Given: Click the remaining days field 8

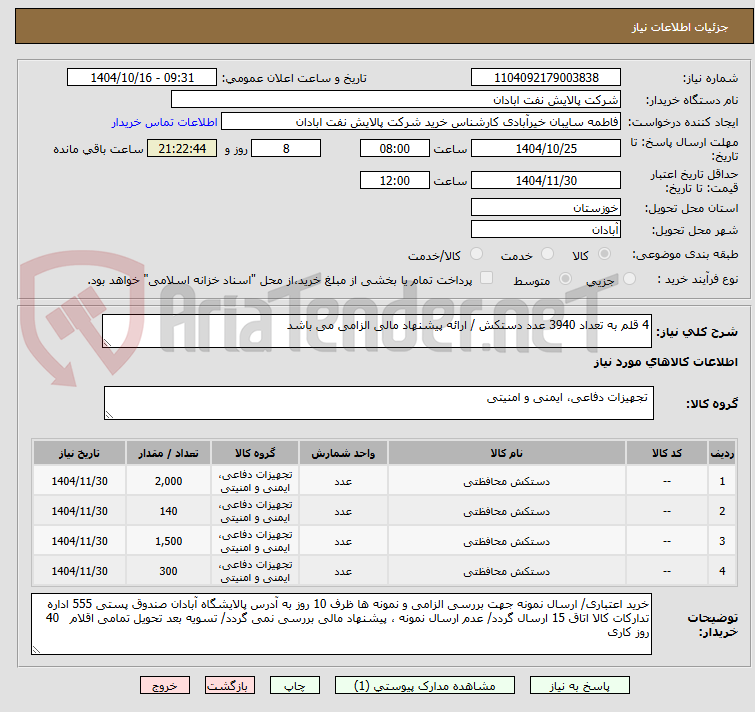Looking at the screenshot, I should click(286, 148).
